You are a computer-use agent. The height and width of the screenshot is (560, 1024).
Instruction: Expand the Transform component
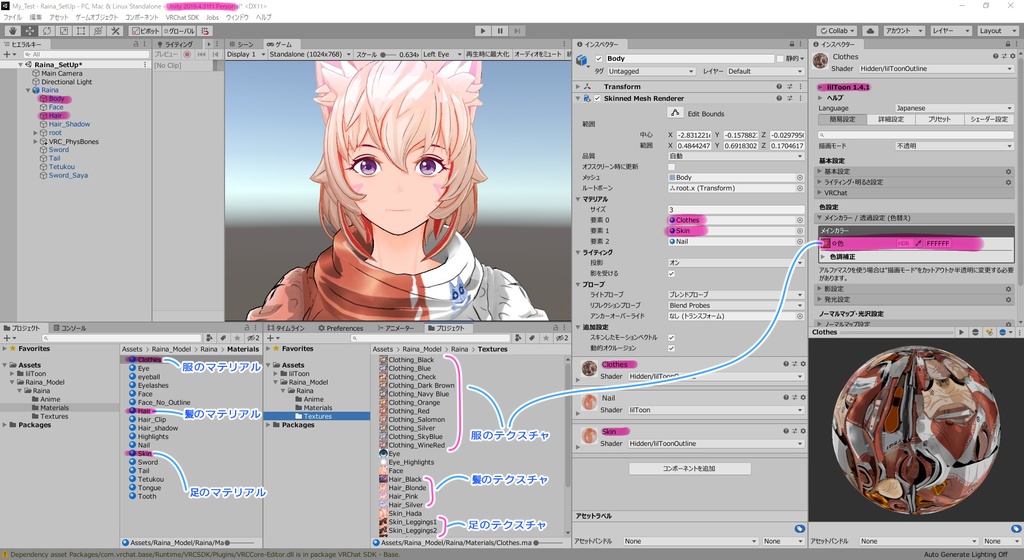pos(578,86)
